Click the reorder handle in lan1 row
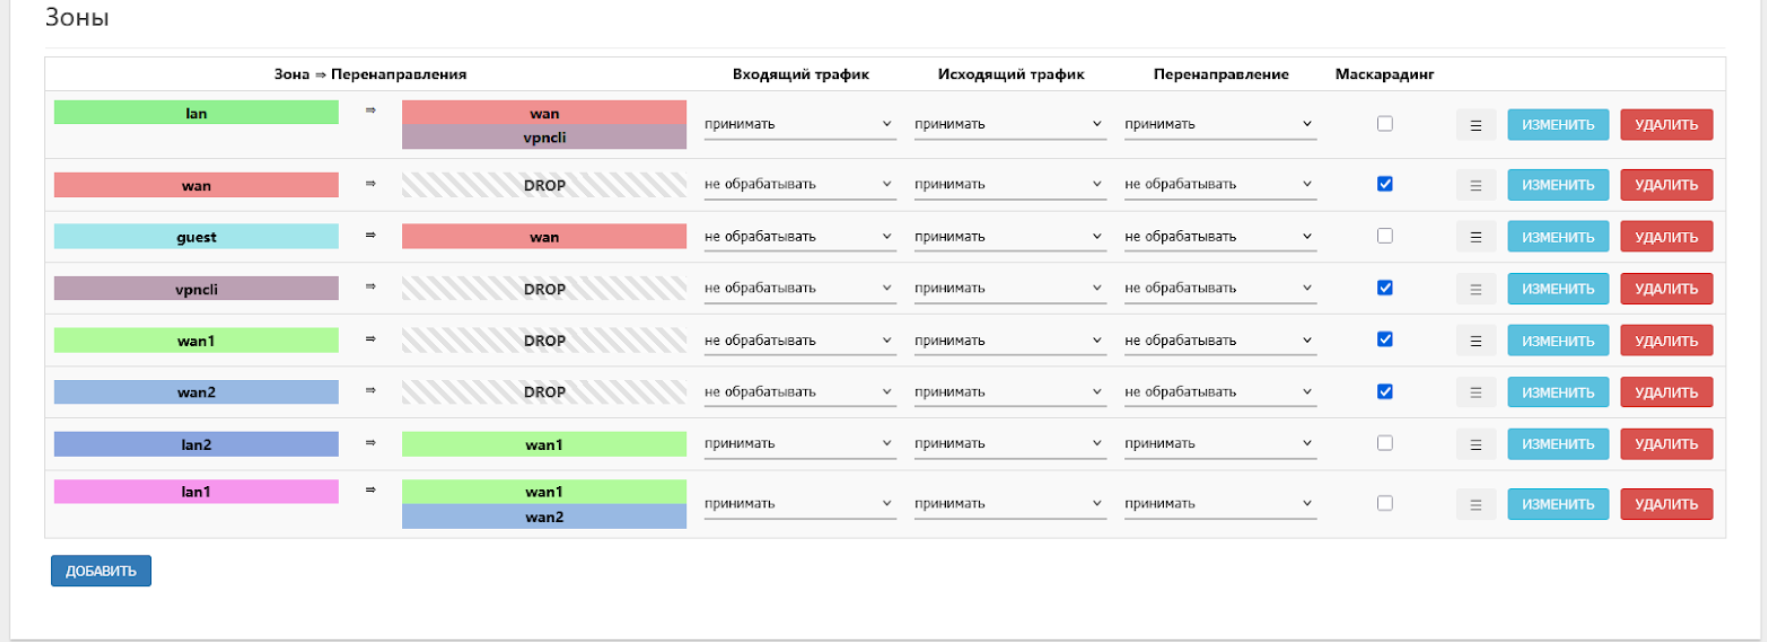 (1475, 505)
